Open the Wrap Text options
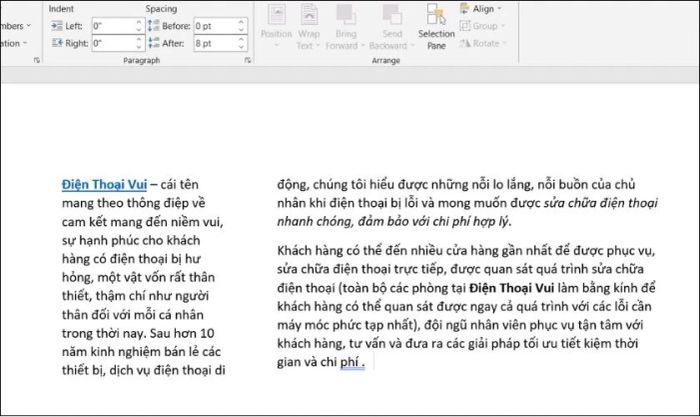 [308, 26]
